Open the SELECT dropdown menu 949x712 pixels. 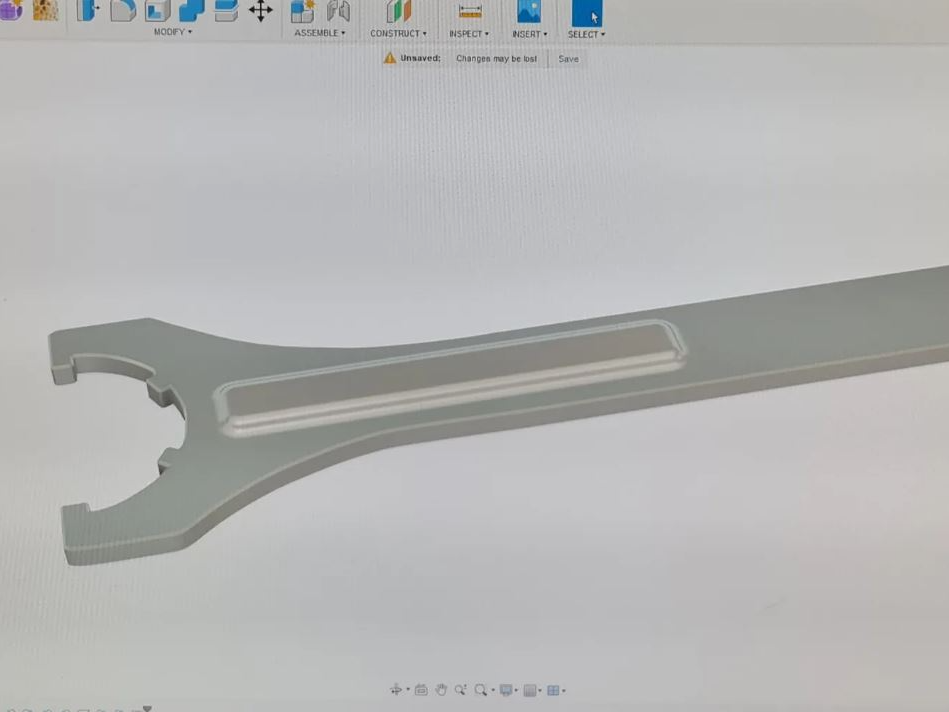point(586,35)
